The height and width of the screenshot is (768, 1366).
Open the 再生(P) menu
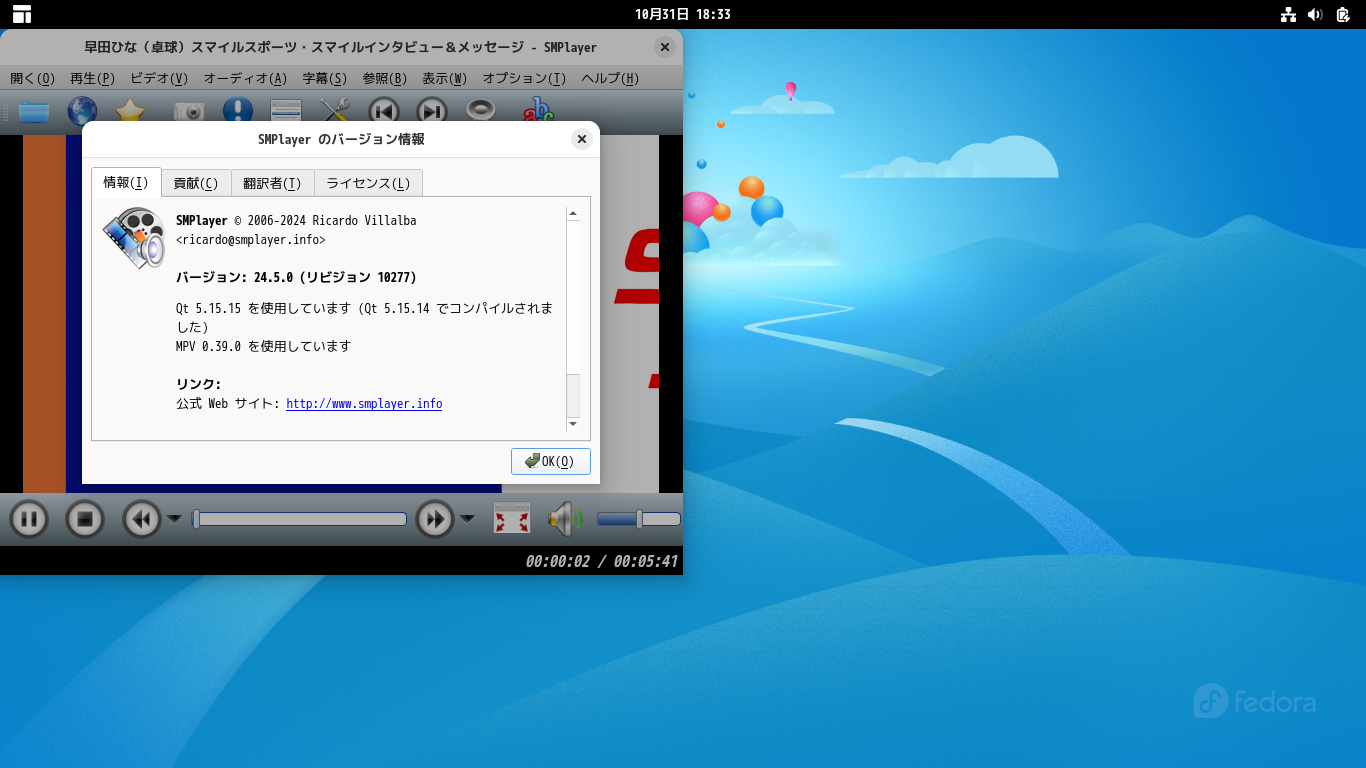[x=93, y=78]
